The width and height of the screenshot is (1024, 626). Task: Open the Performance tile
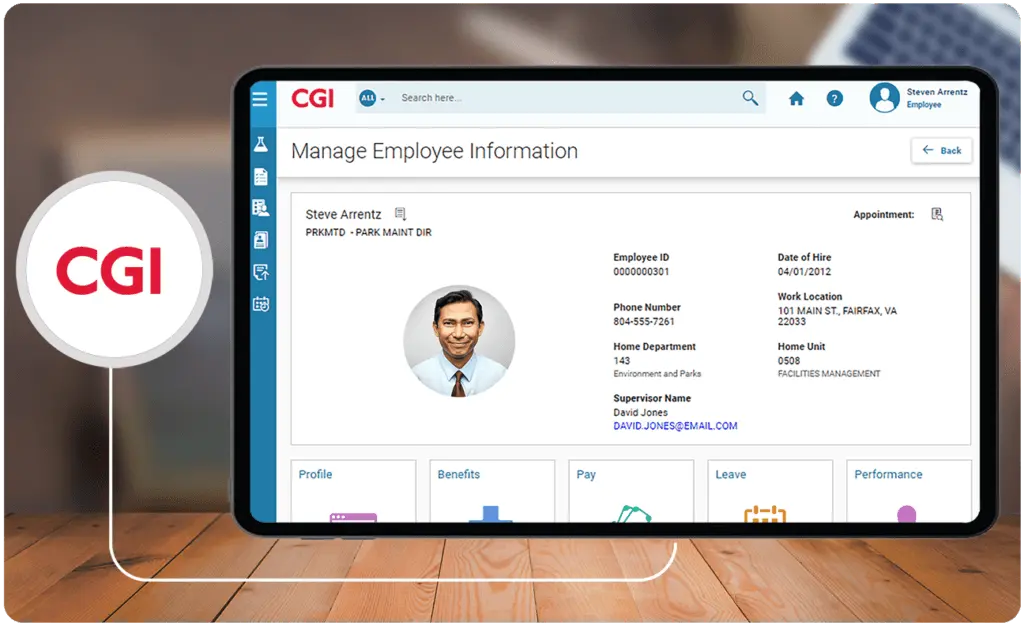tap(909, 491)
